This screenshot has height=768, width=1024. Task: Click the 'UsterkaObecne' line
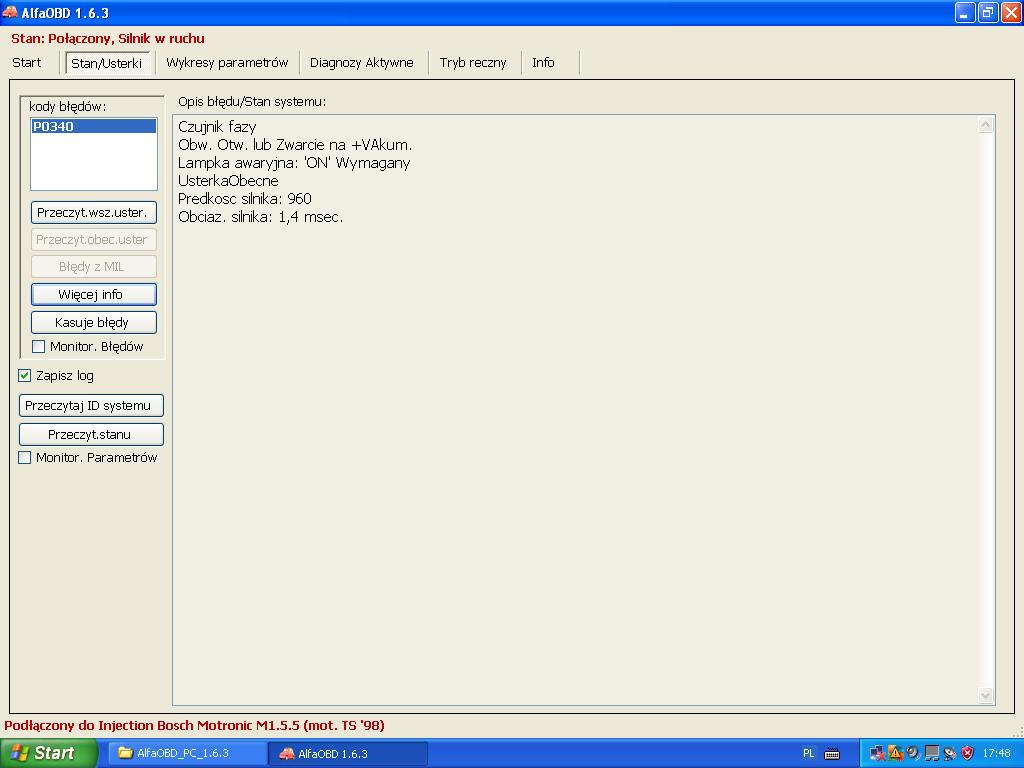(228, 181)
